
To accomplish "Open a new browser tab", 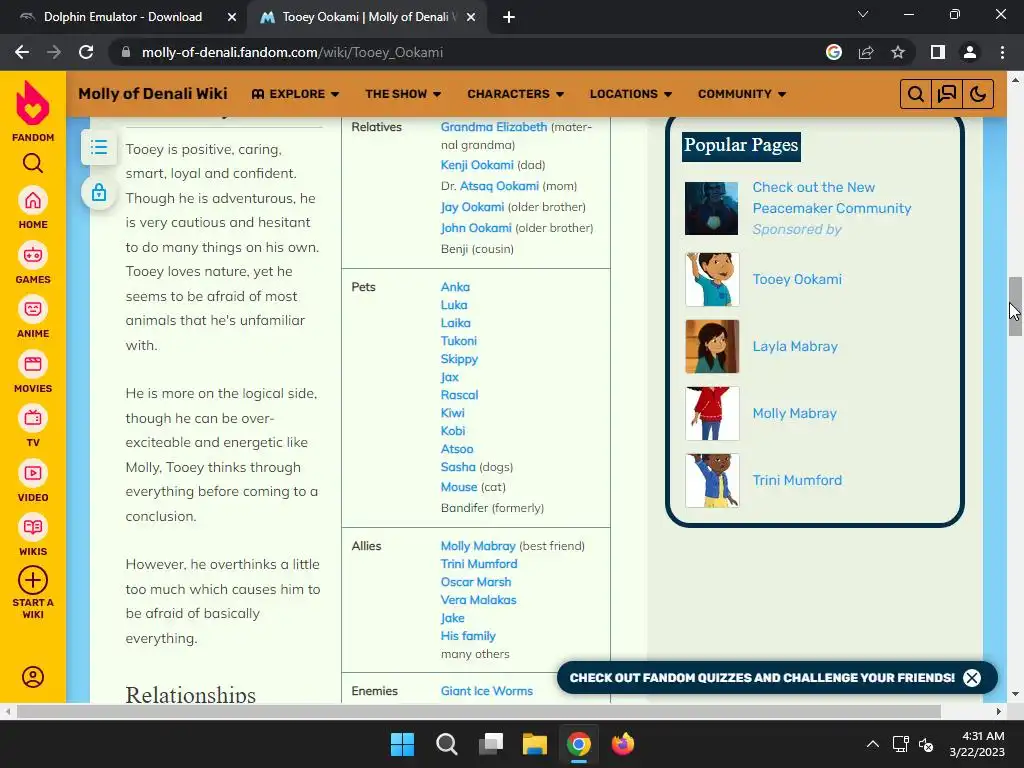I will tap(509, 18).
